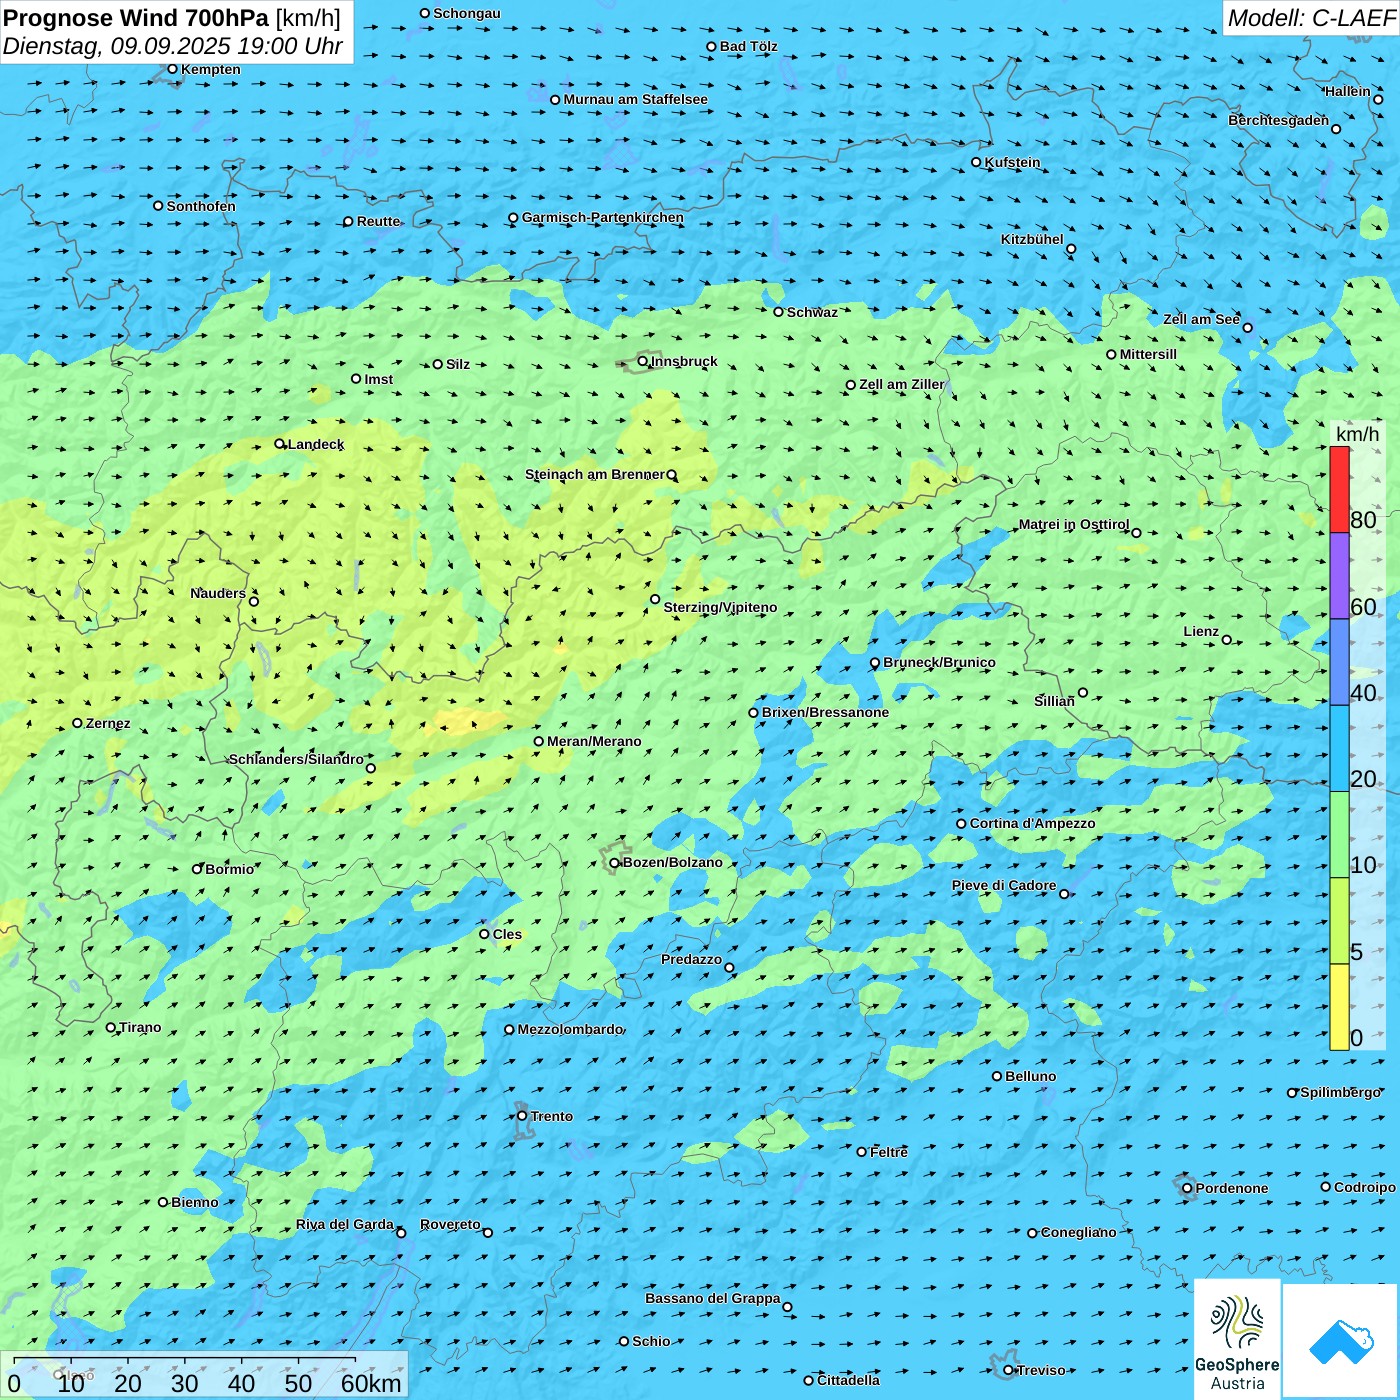
Task: Click the Trento city marker dot
Action: point(522,1116)
